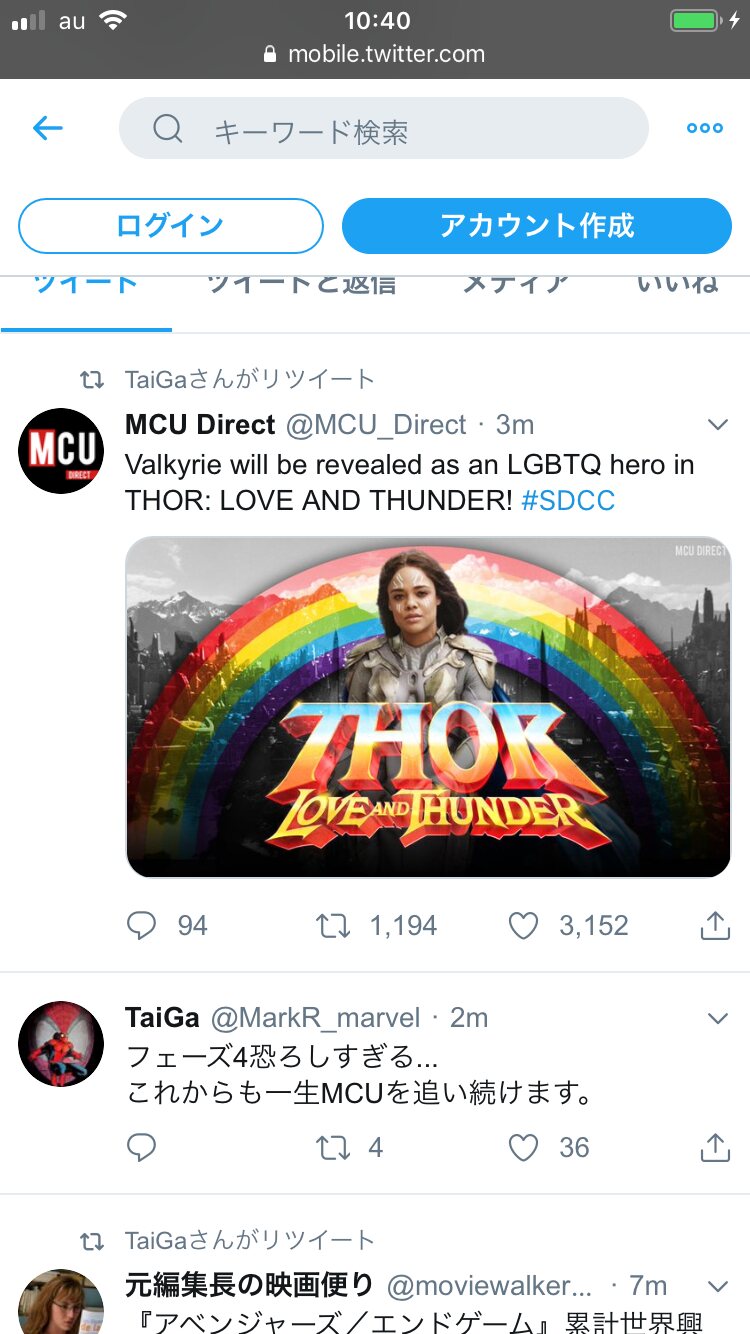Expand the MCU Direct tweet dropdown chevron
Image resolution: width=750 pixels, height=1334 pixels.
717,425
